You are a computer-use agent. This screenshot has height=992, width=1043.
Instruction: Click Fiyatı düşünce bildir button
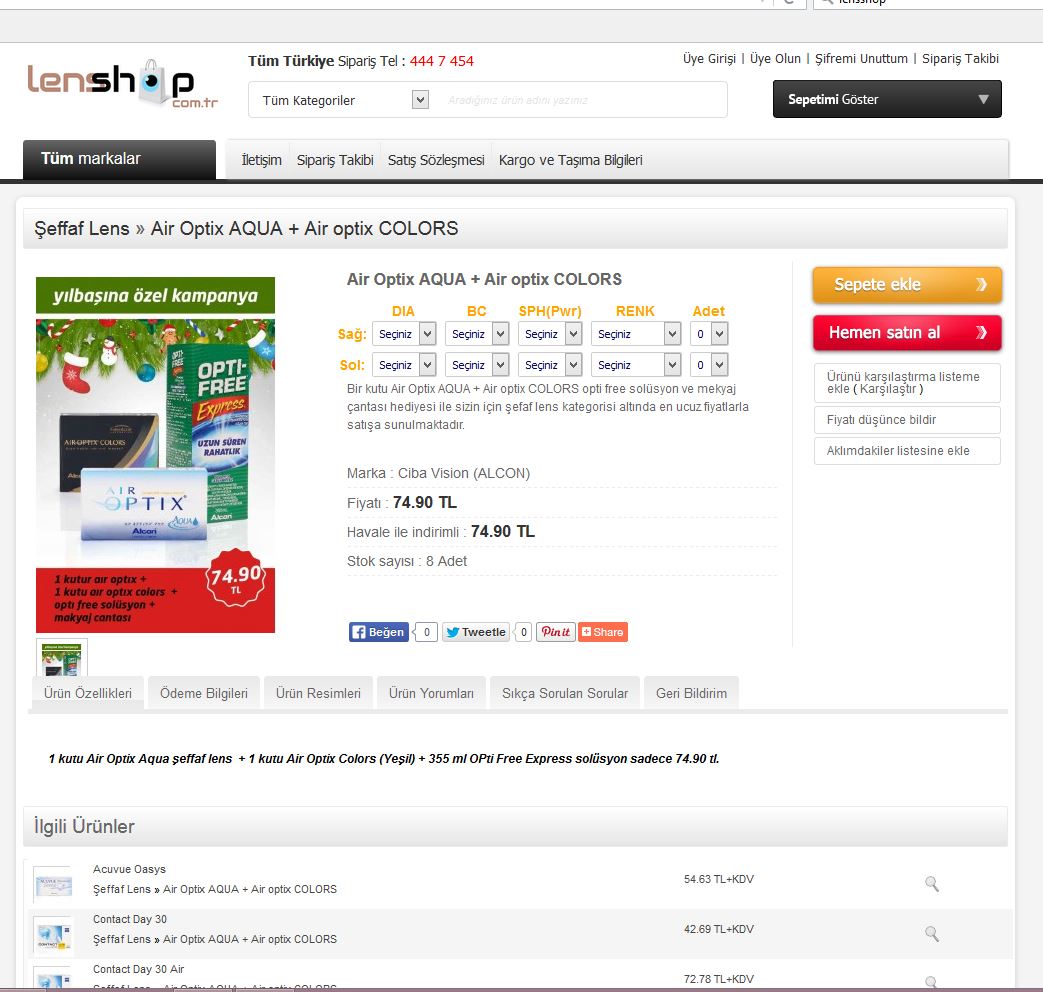(907, 420)
